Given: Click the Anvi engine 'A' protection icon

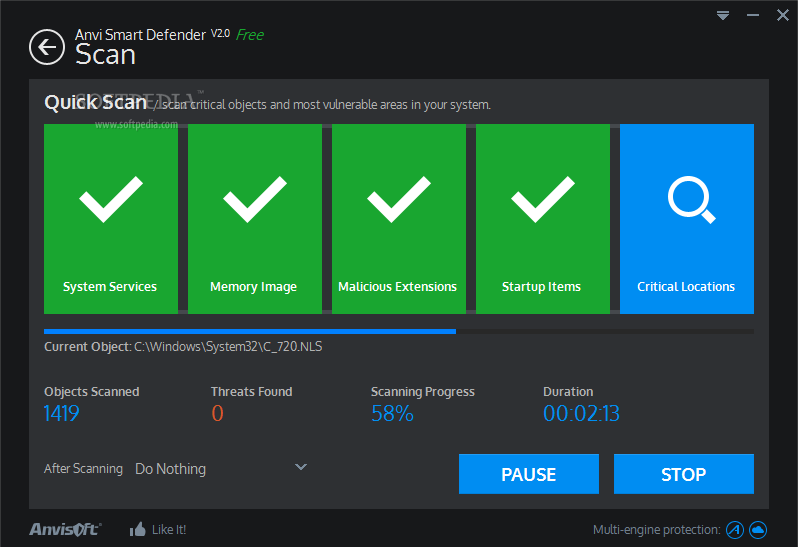Looking at the screenshot, I should click(x=734, y=530).
